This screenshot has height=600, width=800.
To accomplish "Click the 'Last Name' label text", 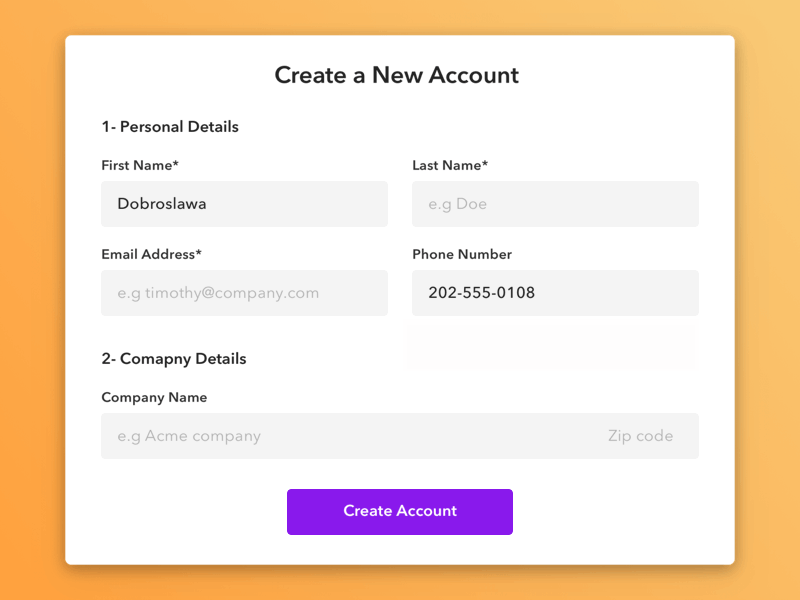I will pyautogui.click(x=446, y=165).
